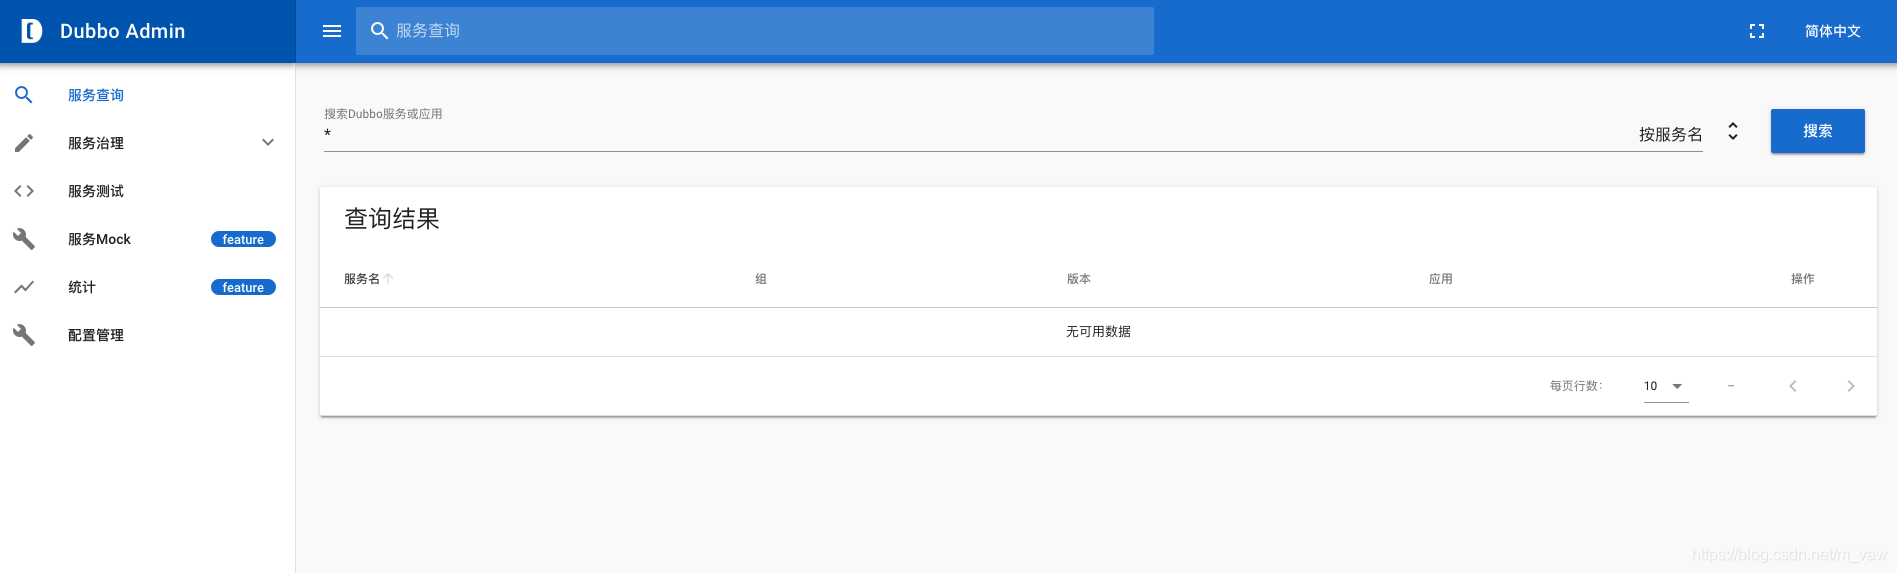
Task: Sort by 服务名 using the arrow icon
Action: click(x=388, y=279)
